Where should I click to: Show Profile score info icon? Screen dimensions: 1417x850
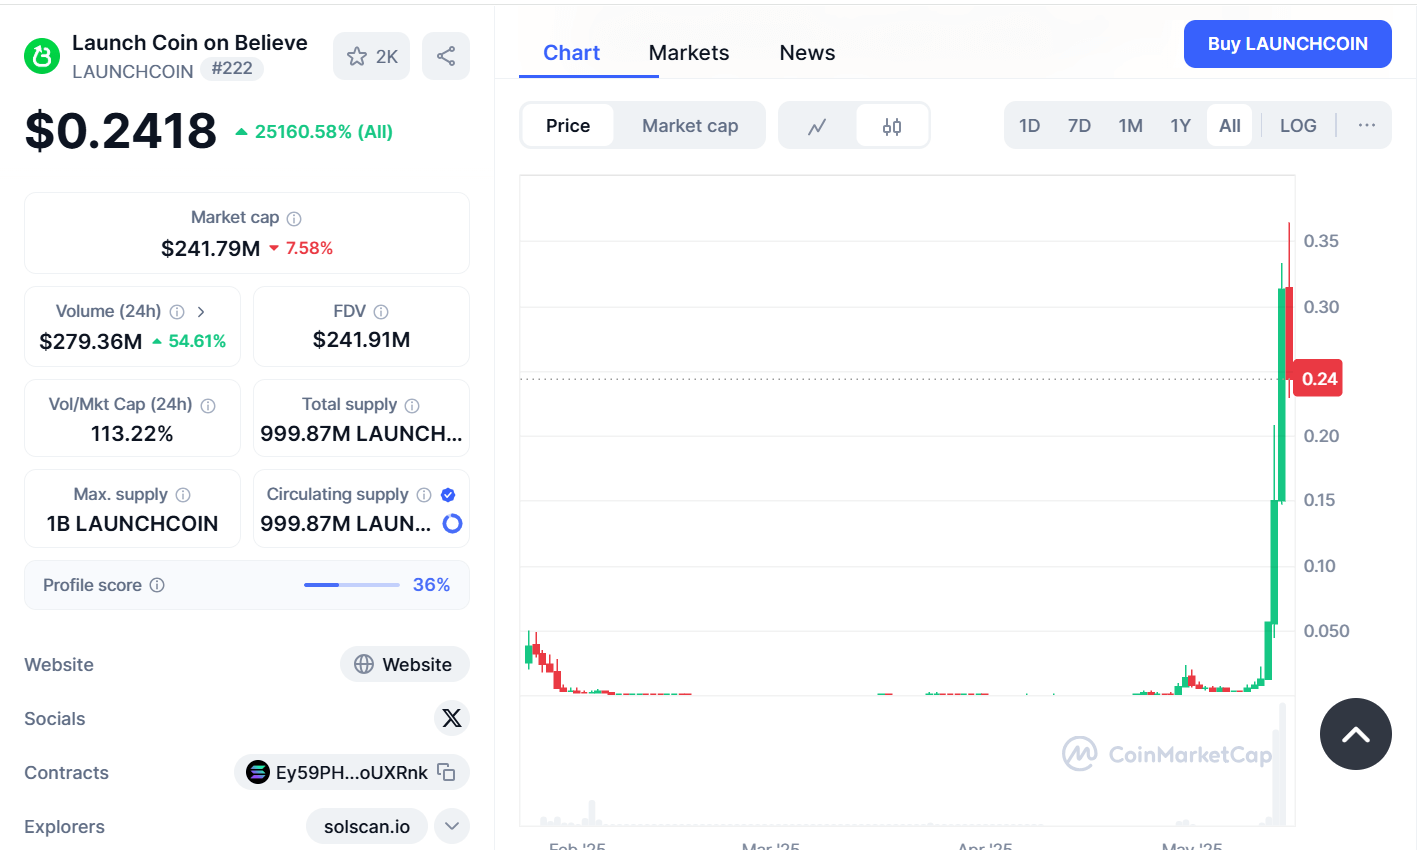click(x=157, y=585)
